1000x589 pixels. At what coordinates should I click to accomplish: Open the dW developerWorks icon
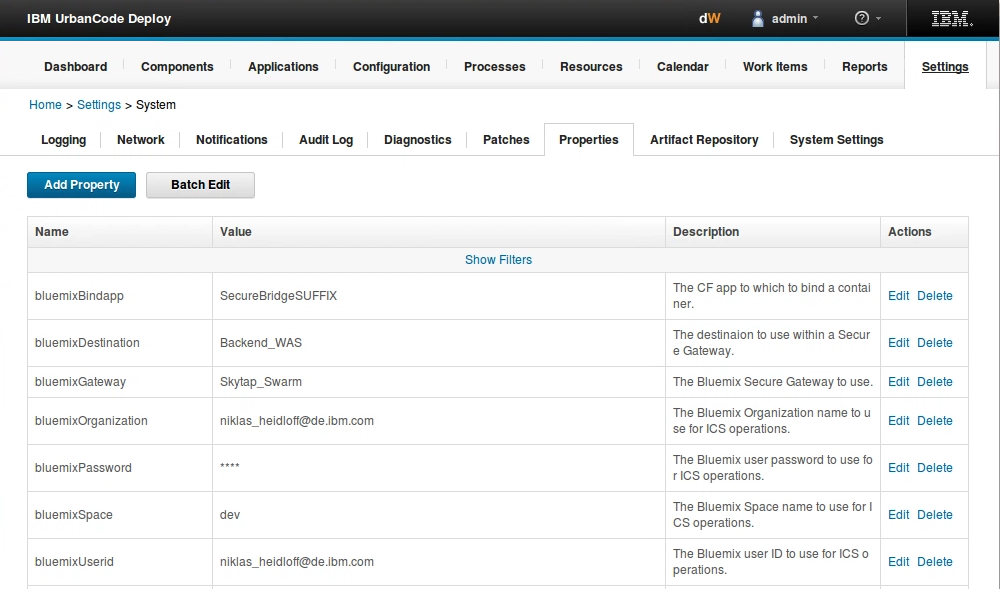(x=709, y=18)
